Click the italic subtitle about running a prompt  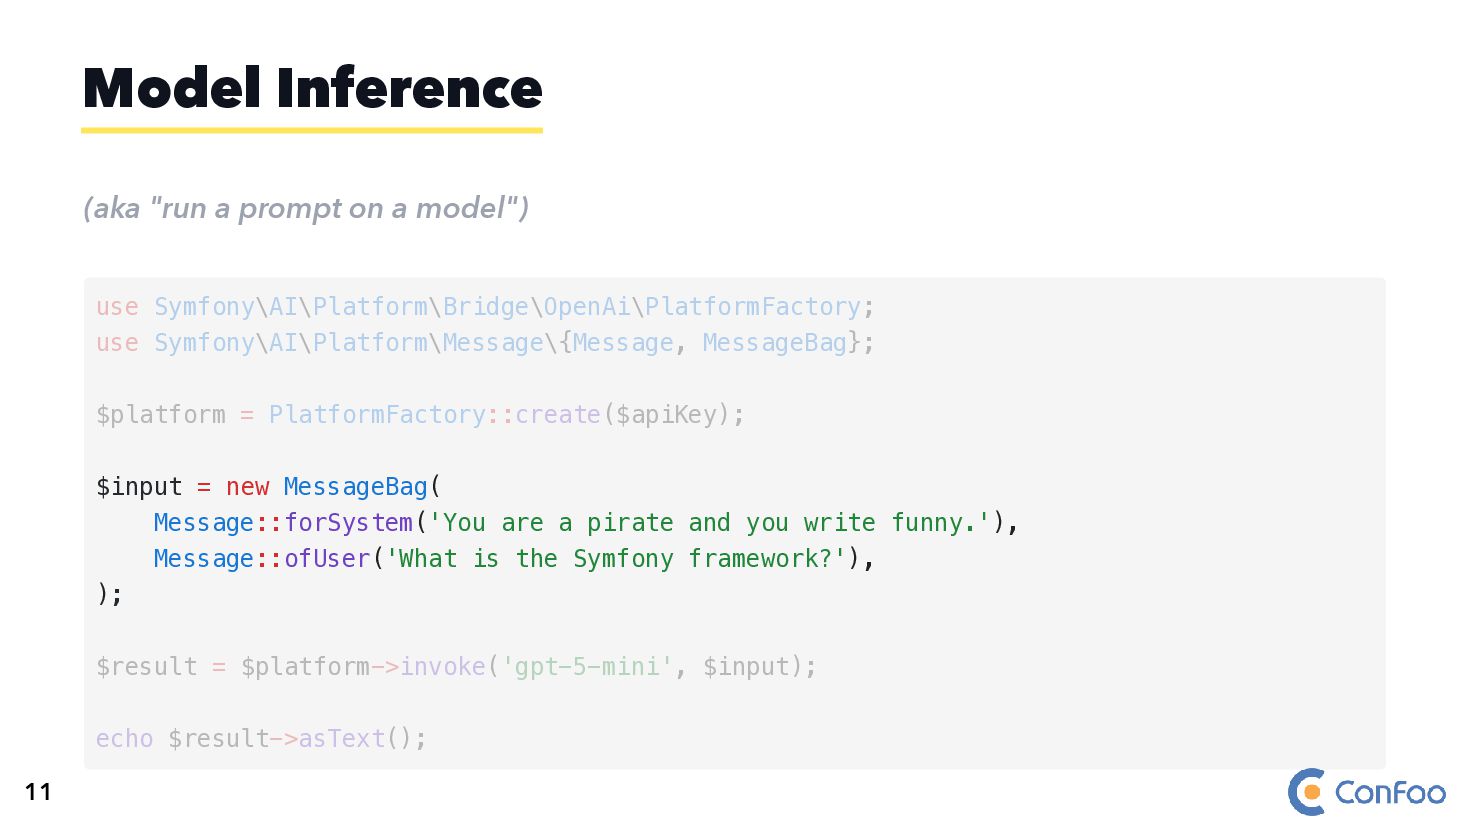point(306,208)
